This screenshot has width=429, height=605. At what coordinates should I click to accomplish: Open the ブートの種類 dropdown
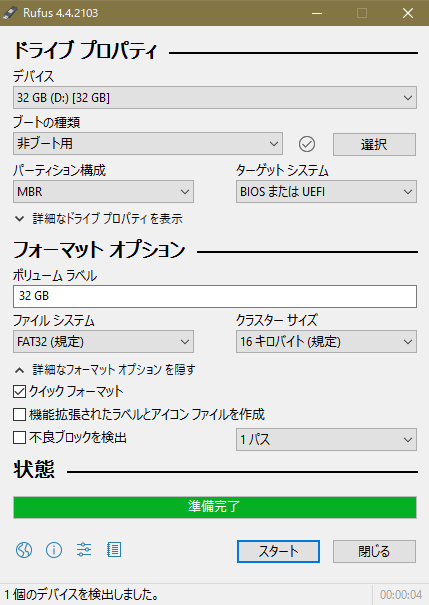[x=148, y=144]
